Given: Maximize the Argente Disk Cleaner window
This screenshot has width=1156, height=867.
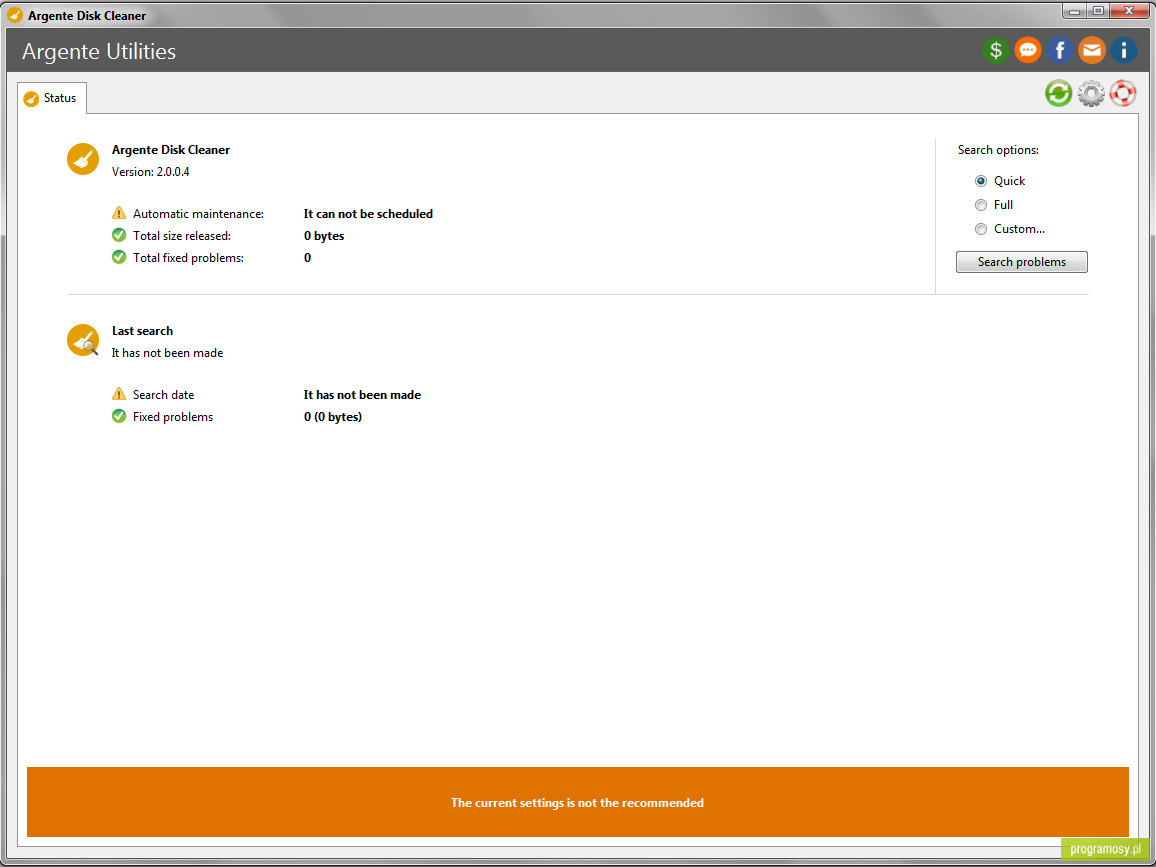Looking at the screenshot, I should tap(1098, 11).
